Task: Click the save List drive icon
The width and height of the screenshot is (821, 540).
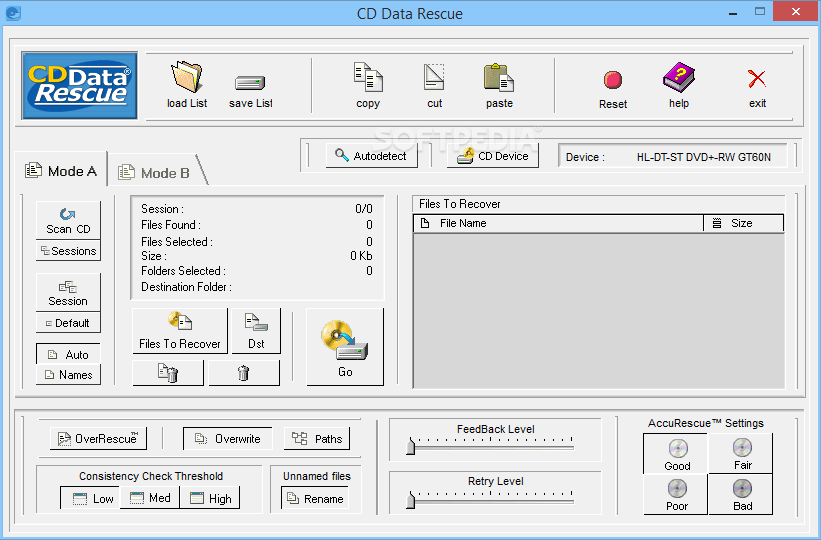Action: click(250, 83)
